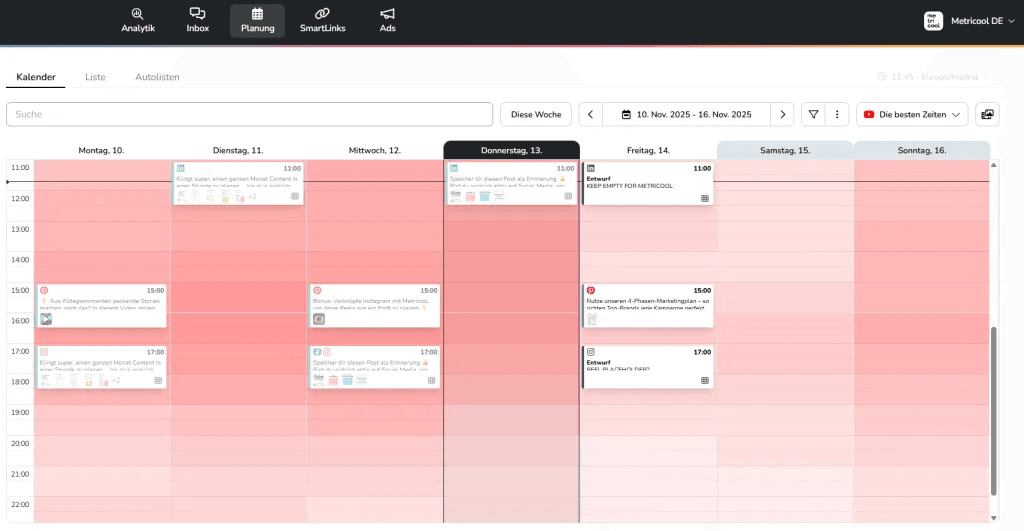Open the Die besten Zeiten dropdown
This screenshot has height=531, width=1024.
pyautogui.click(x=912, y=114)
